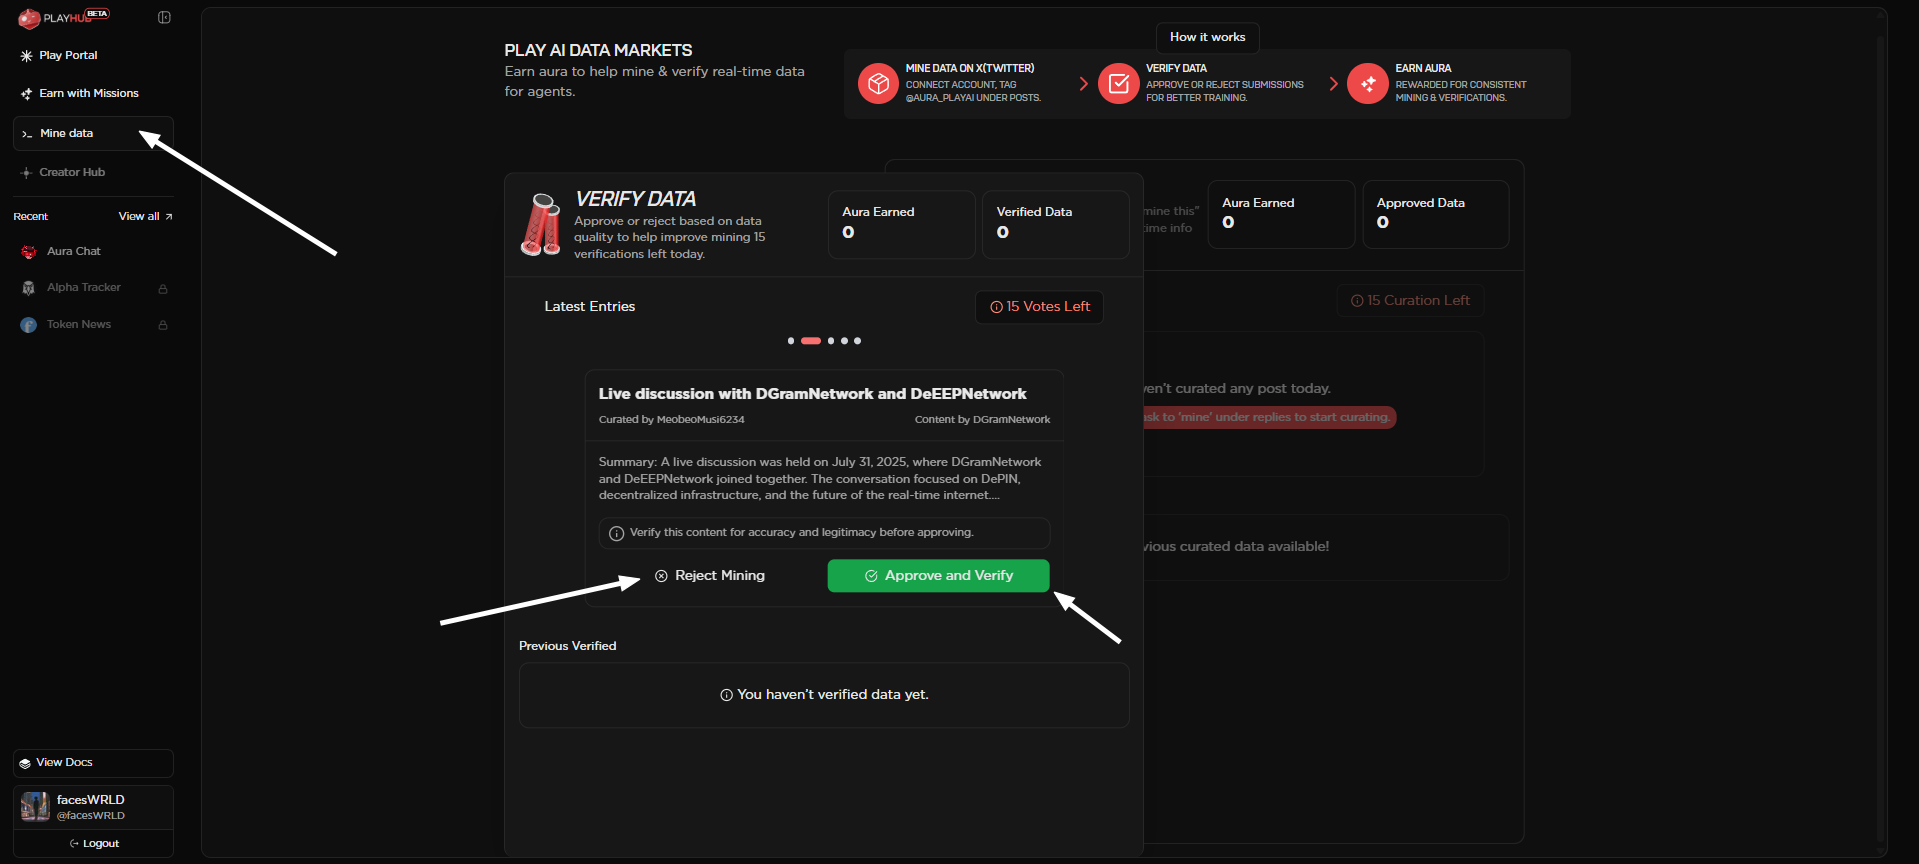Click the info icon in verify notice
The height and width of the screenshot is (864, 1919).
pyautogui.click(x=616, y=533)
